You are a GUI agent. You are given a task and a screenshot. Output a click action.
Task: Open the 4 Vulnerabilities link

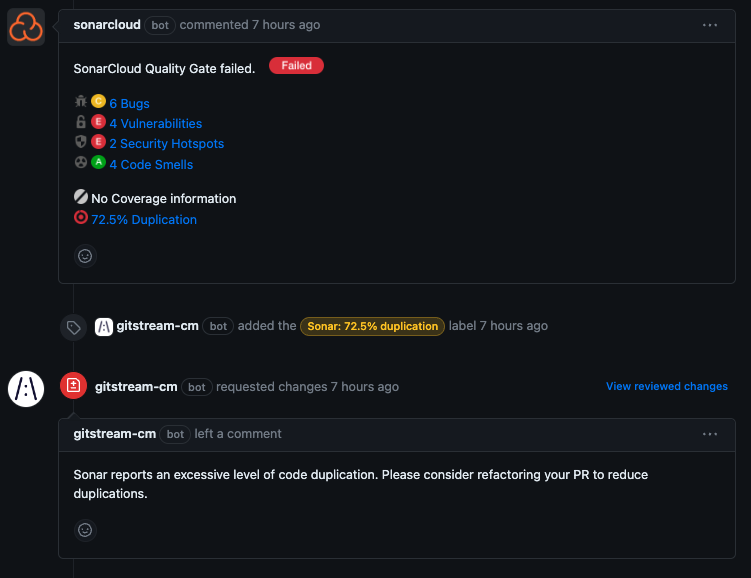156,124
